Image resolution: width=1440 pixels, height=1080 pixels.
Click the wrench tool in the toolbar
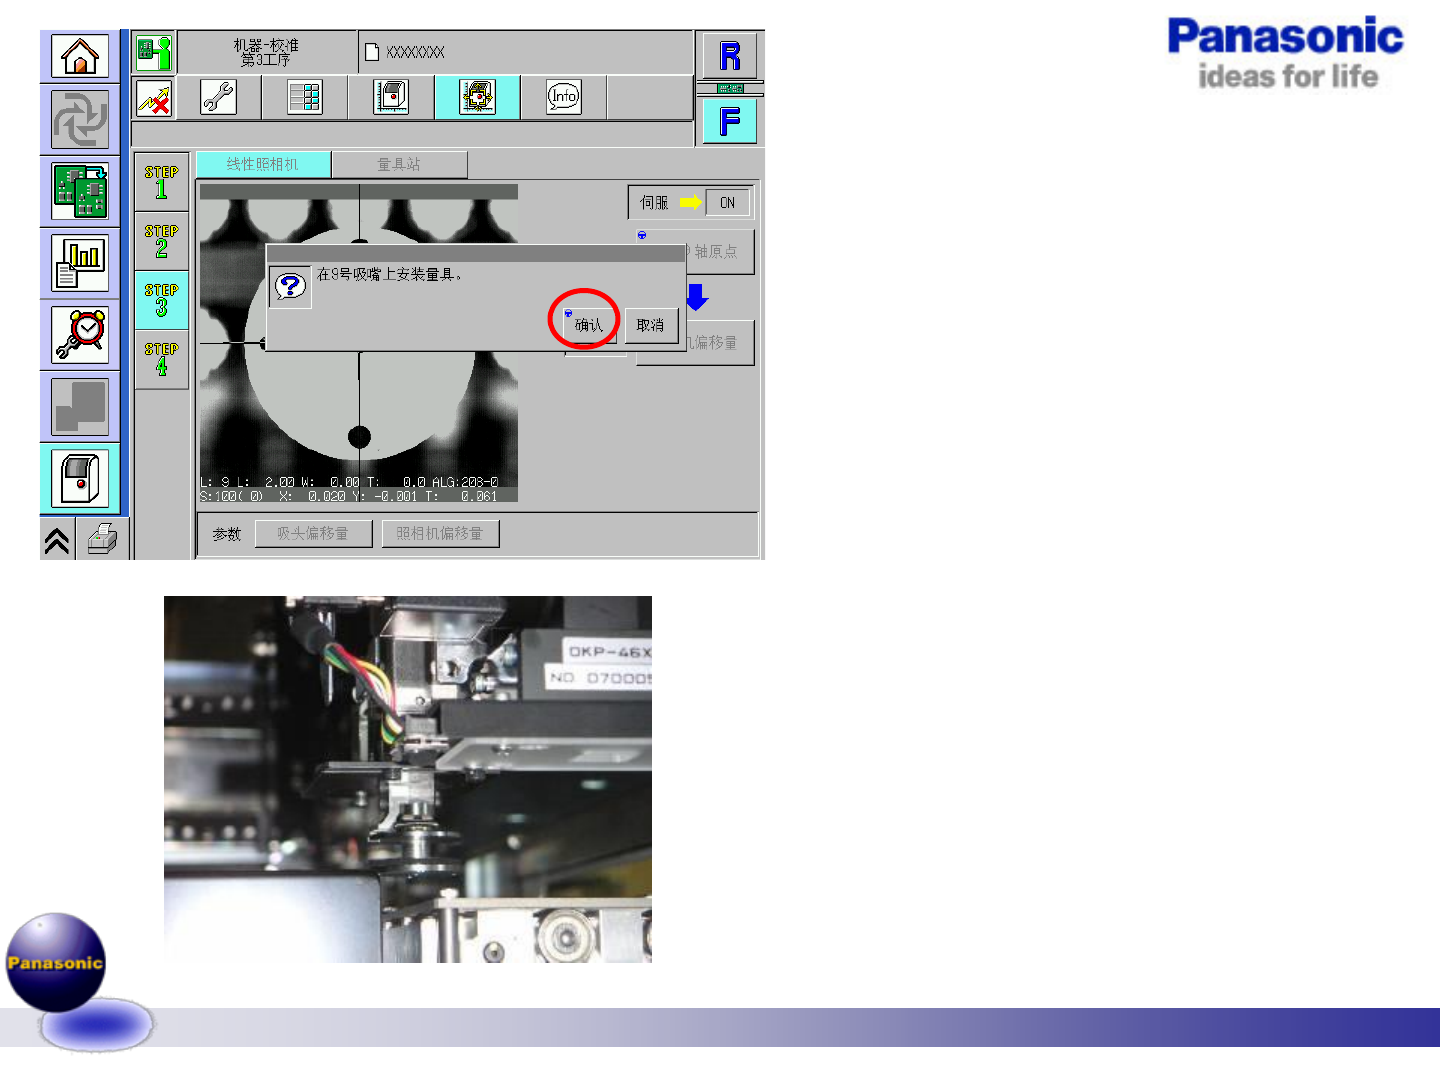coord(218,97)
